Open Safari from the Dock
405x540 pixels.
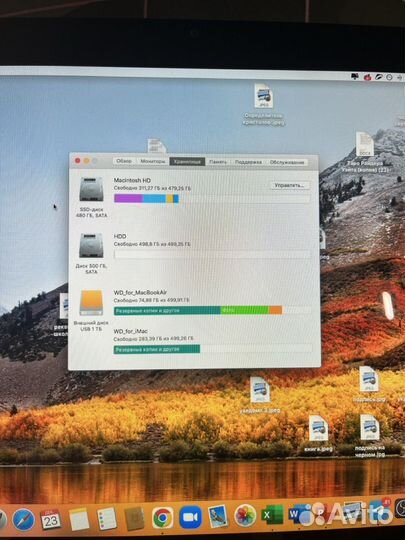click(x=24, y=519)
